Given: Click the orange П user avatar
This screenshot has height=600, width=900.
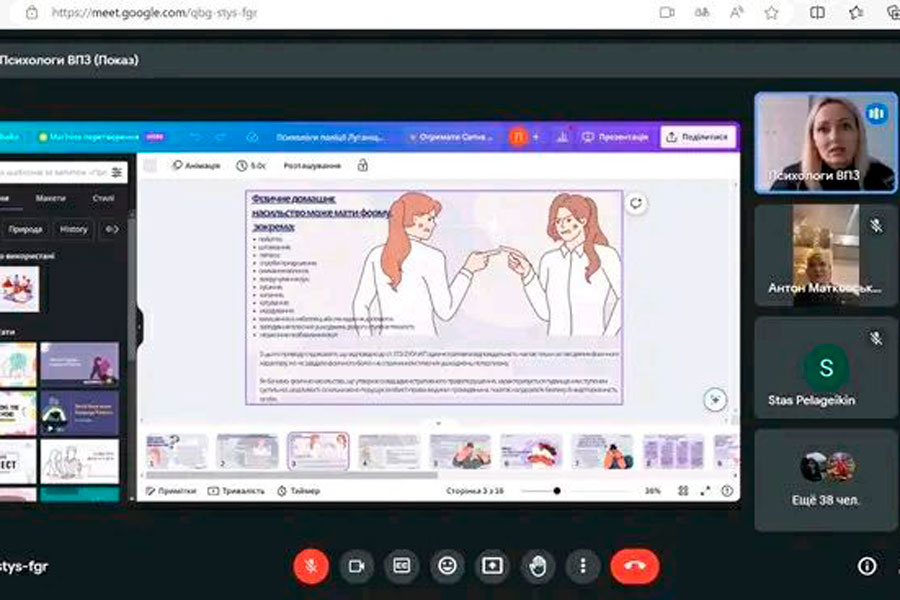Looking at the screenshot, I should tap(518, 137).
